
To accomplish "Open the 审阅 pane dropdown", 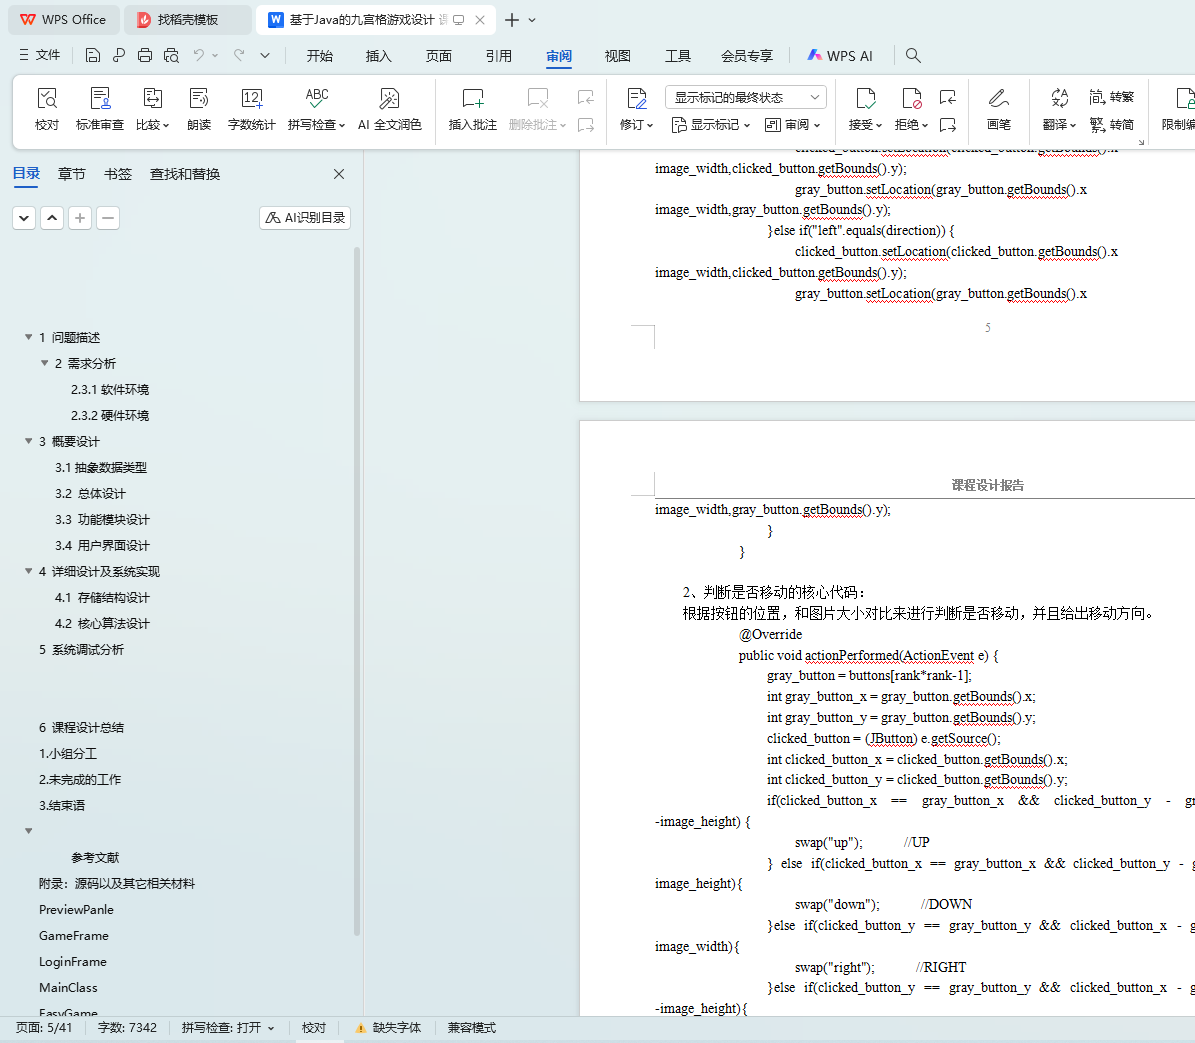I will point(792,124).
